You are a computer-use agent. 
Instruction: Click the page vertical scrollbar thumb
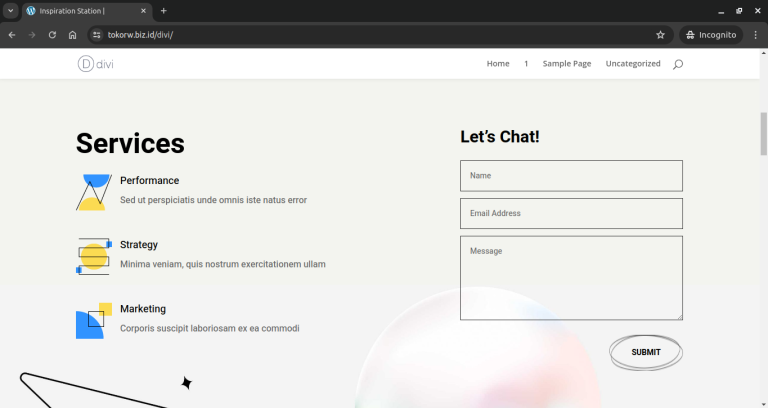[x=764, y=134]
